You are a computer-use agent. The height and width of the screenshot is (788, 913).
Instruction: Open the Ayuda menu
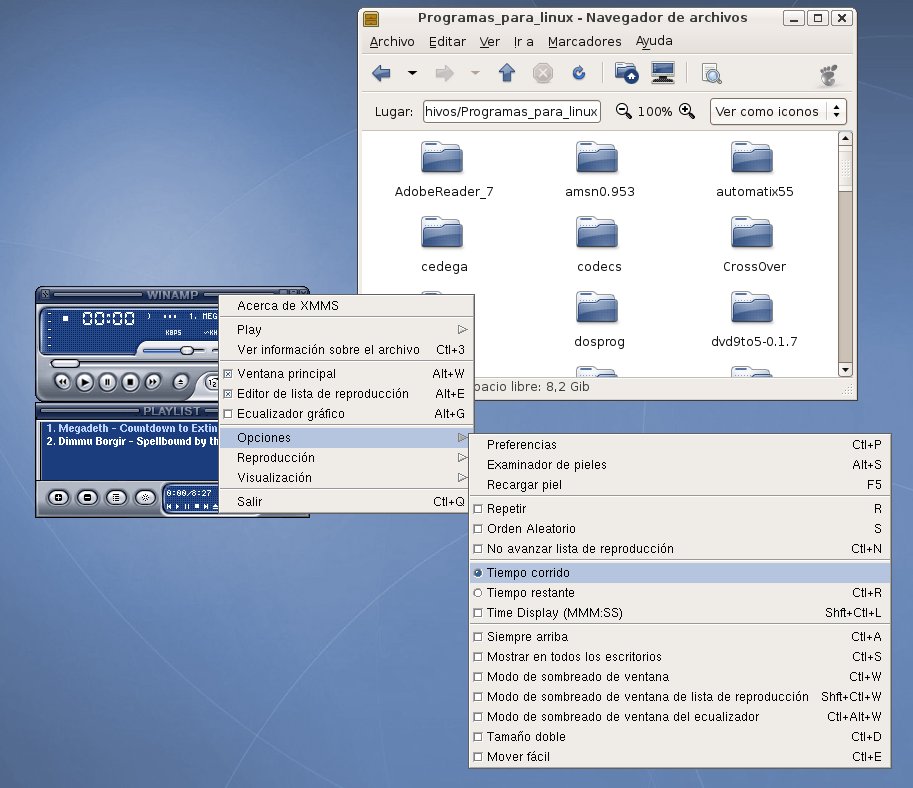pyautogui.click(x=654, y=41)
